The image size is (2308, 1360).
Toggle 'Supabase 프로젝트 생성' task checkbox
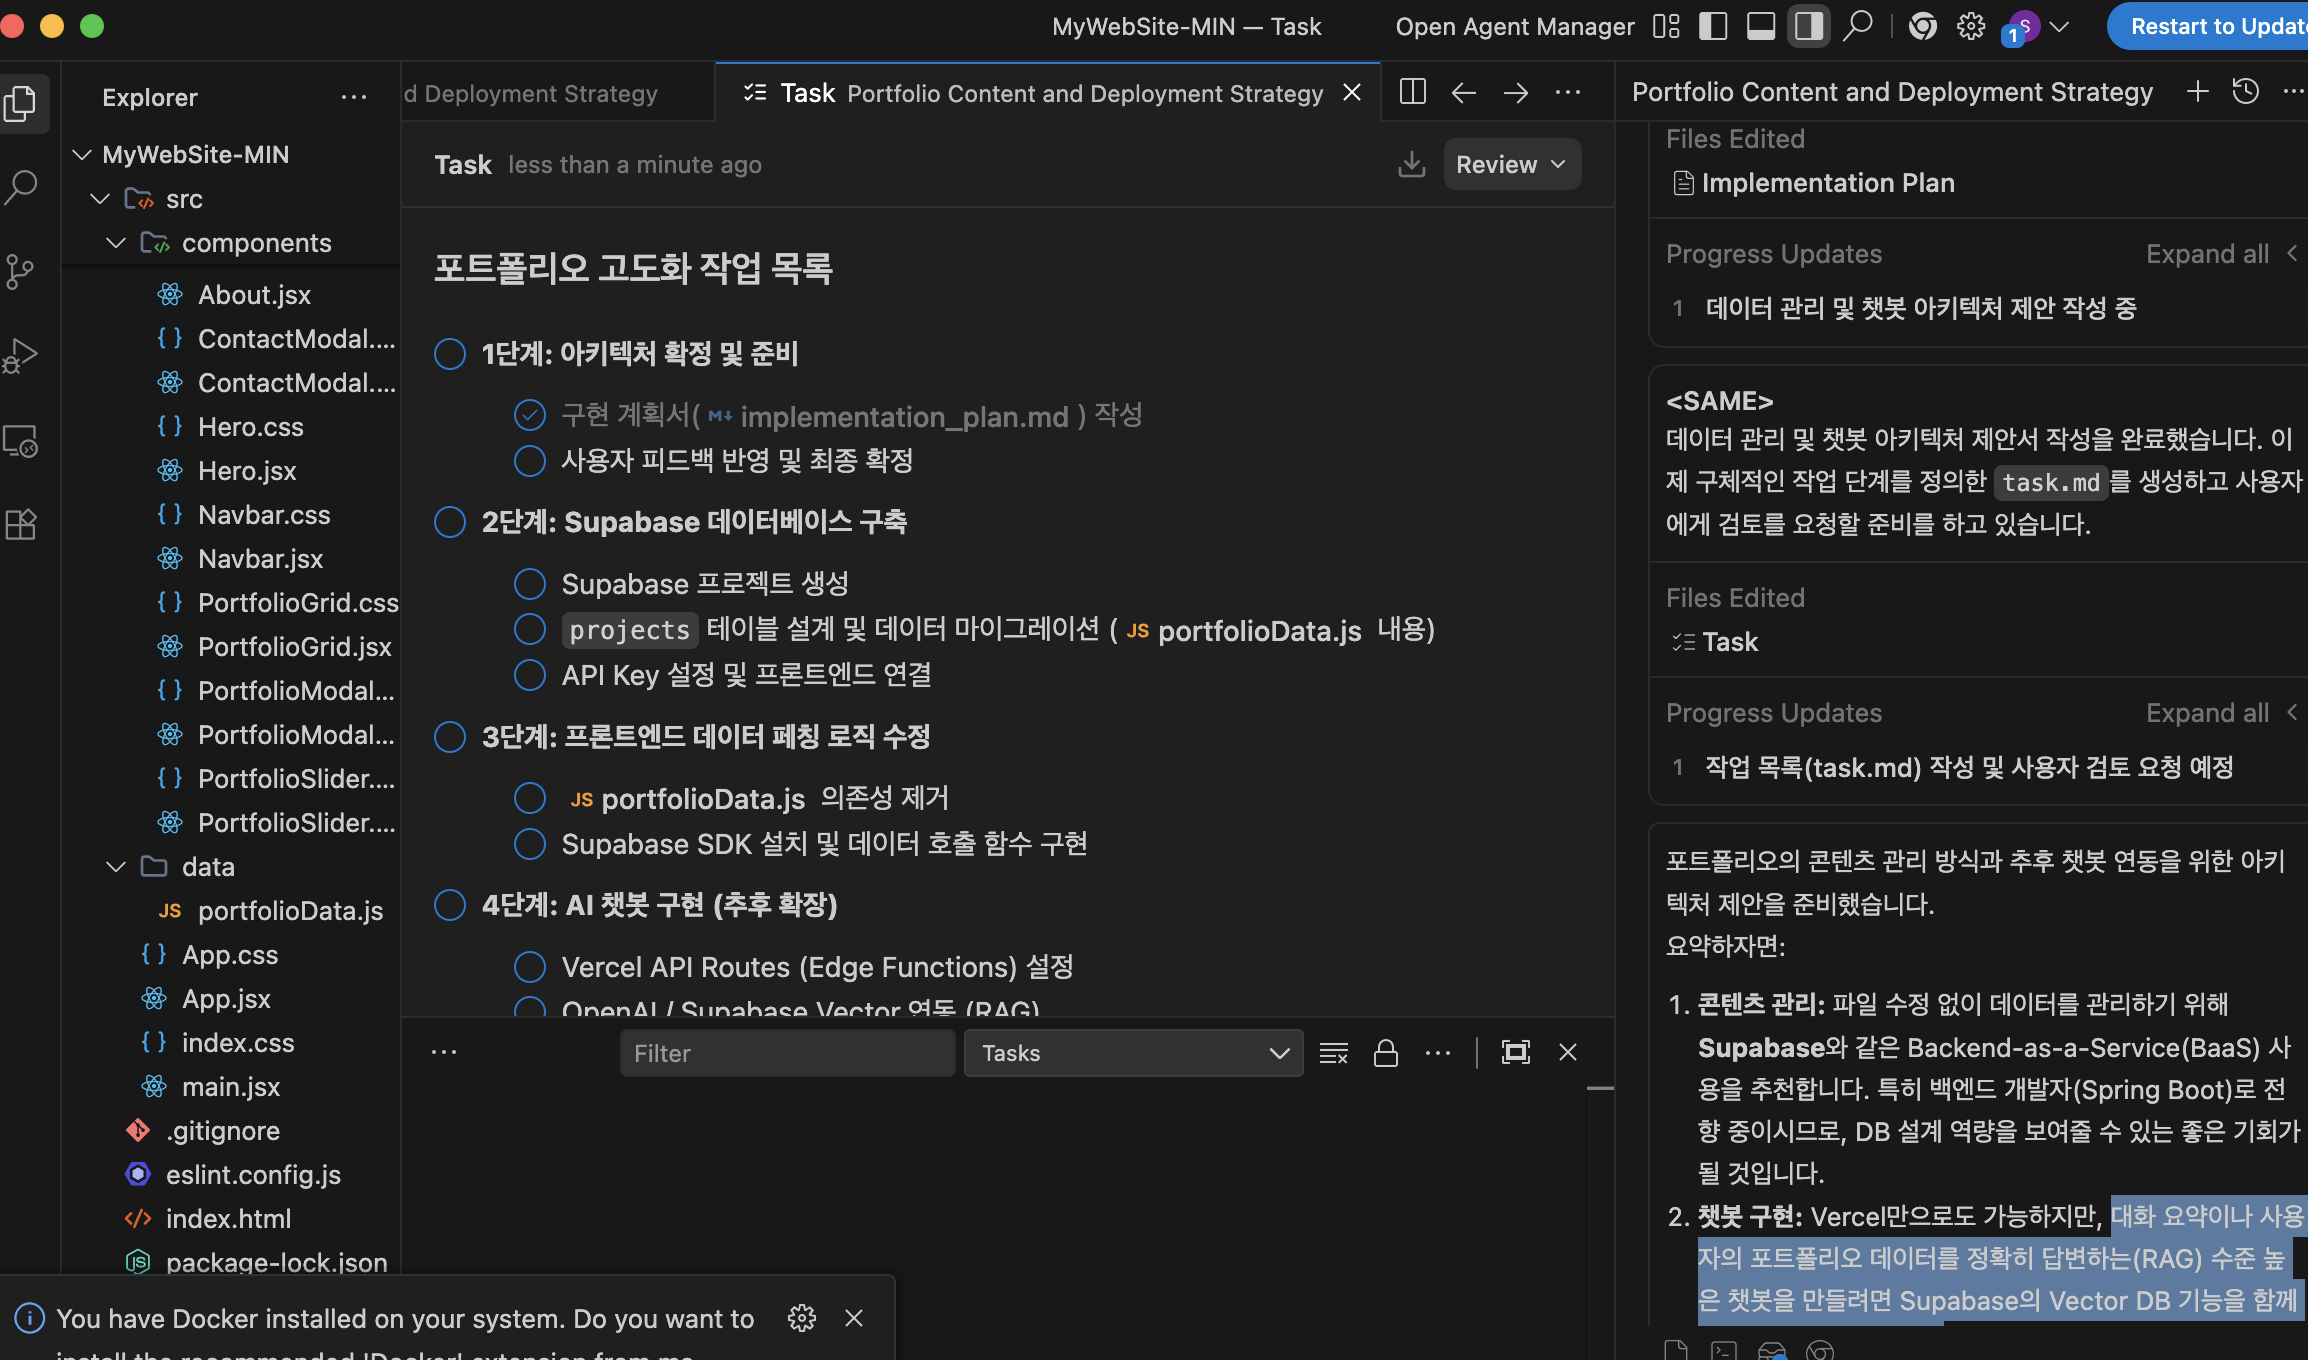(x=529, y=583)
